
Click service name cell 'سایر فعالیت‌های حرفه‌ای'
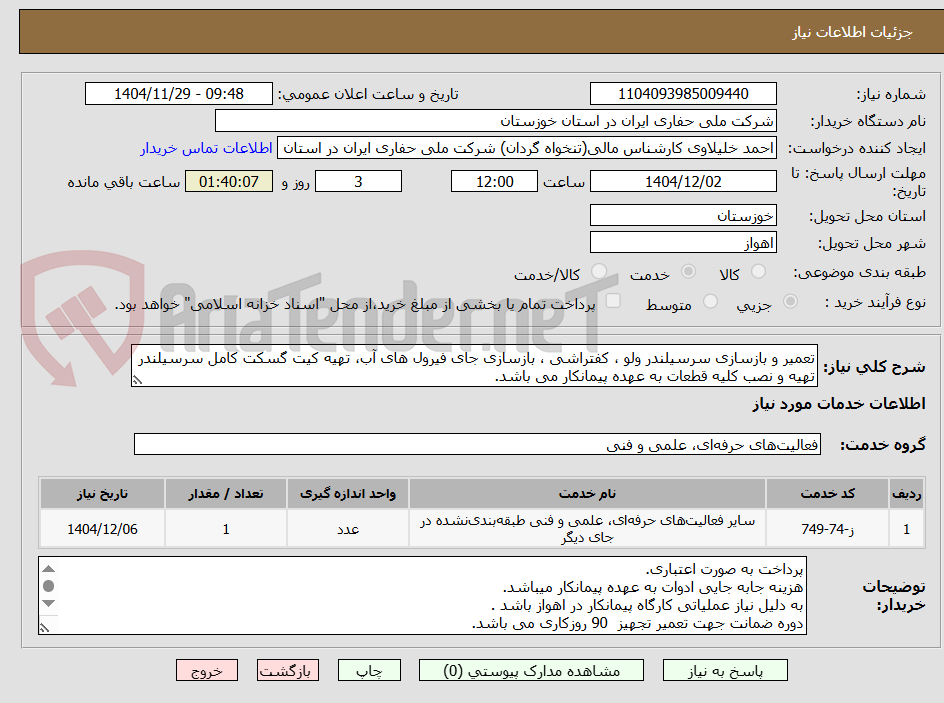(587, 528)
